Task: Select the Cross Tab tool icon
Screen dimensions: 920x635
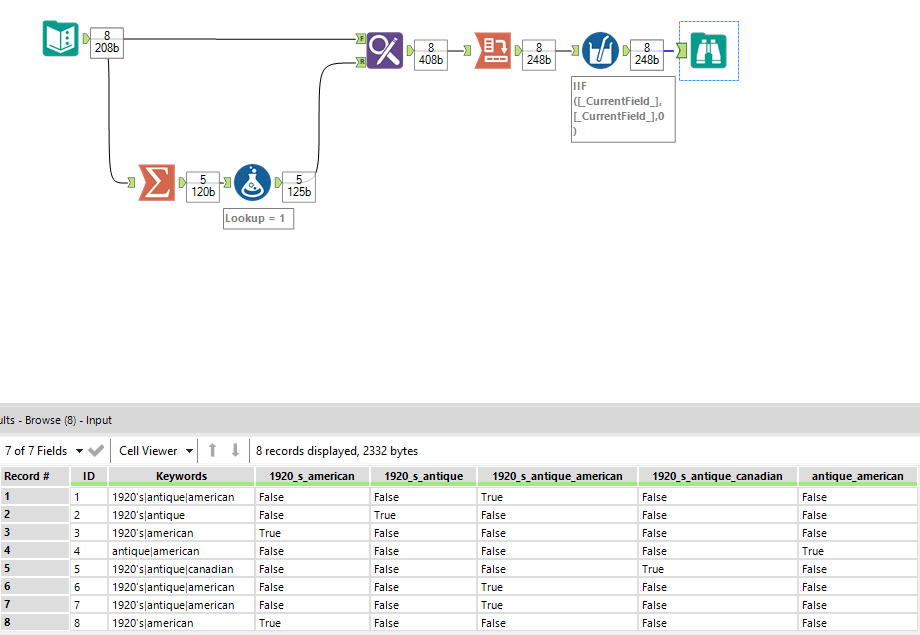Action: click(x=493, y=50)
